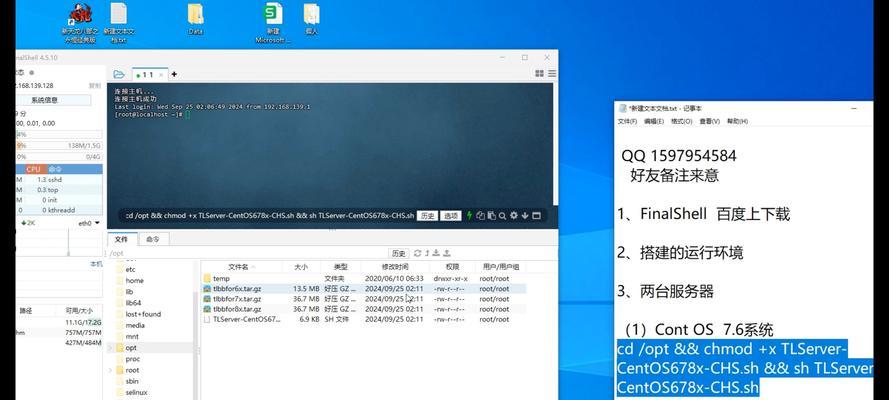Click the swap usage bar 0/4G
The image size is (889, 400).
click(x=59, y=156)
